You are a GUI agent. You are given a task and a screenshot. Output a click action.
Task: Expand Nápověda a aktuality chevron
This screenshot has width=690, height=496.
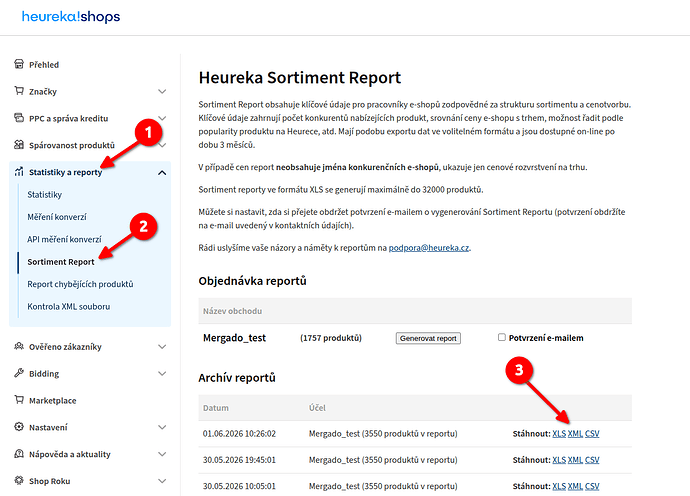[162, 454]
